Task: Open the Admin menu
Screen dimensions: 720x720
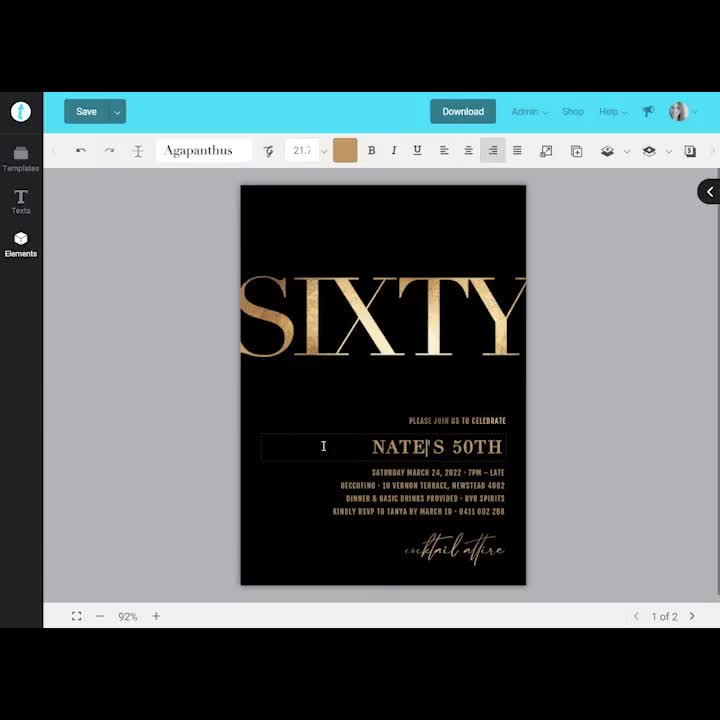Action: tap(529, 112)
